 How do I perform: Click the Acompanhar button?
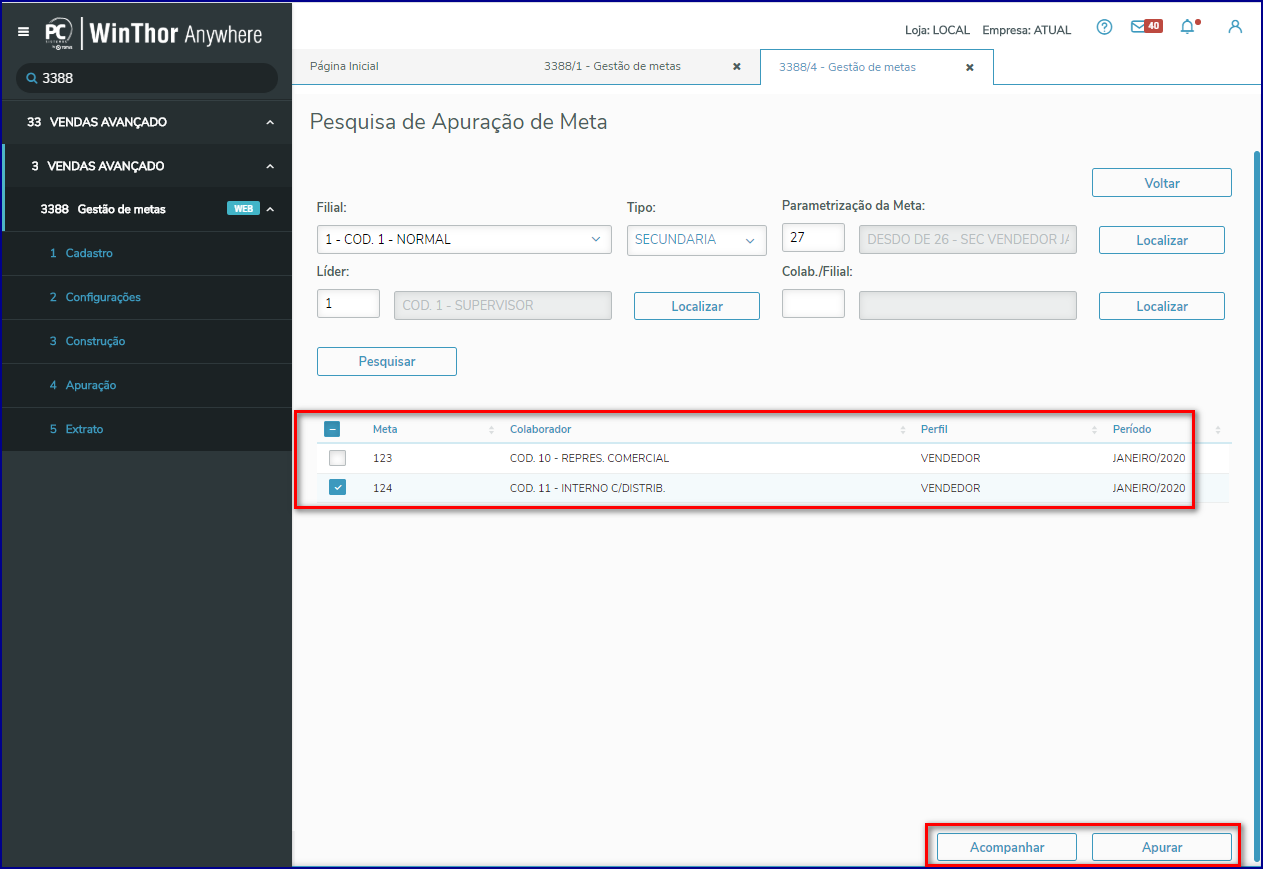tap(1007, 847)
